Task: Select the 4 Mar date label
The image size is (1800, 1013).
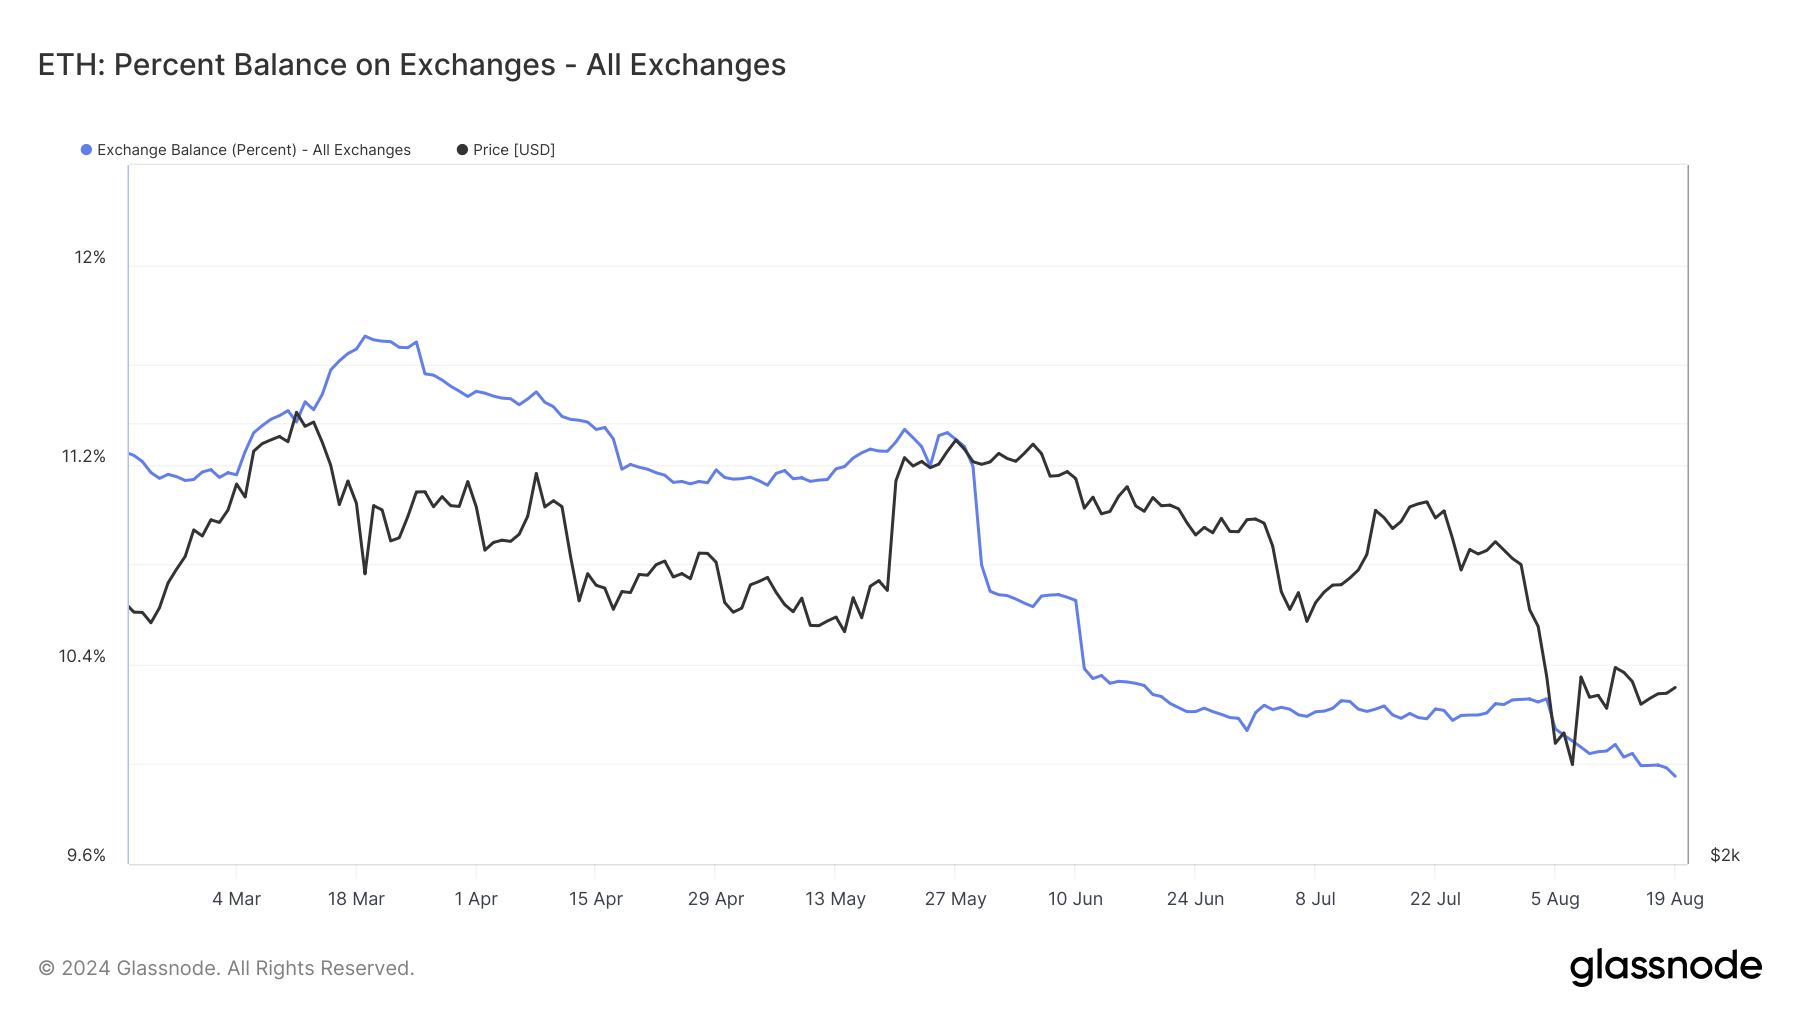Action: pyautogui.click(x=236, y=899)
